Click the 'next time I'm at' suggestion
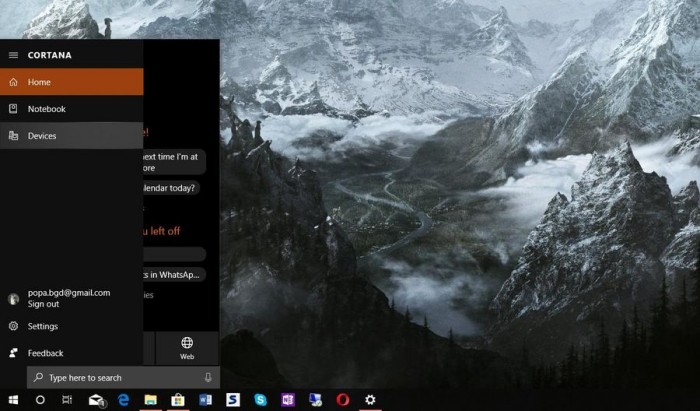 click(x=174, y=162)
